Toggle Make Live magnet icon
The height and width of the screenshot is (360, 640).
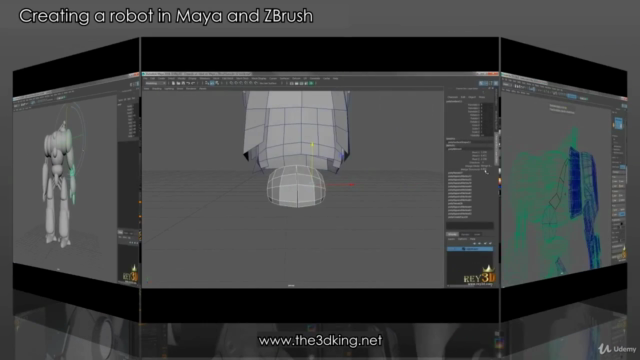coord(256,83)
